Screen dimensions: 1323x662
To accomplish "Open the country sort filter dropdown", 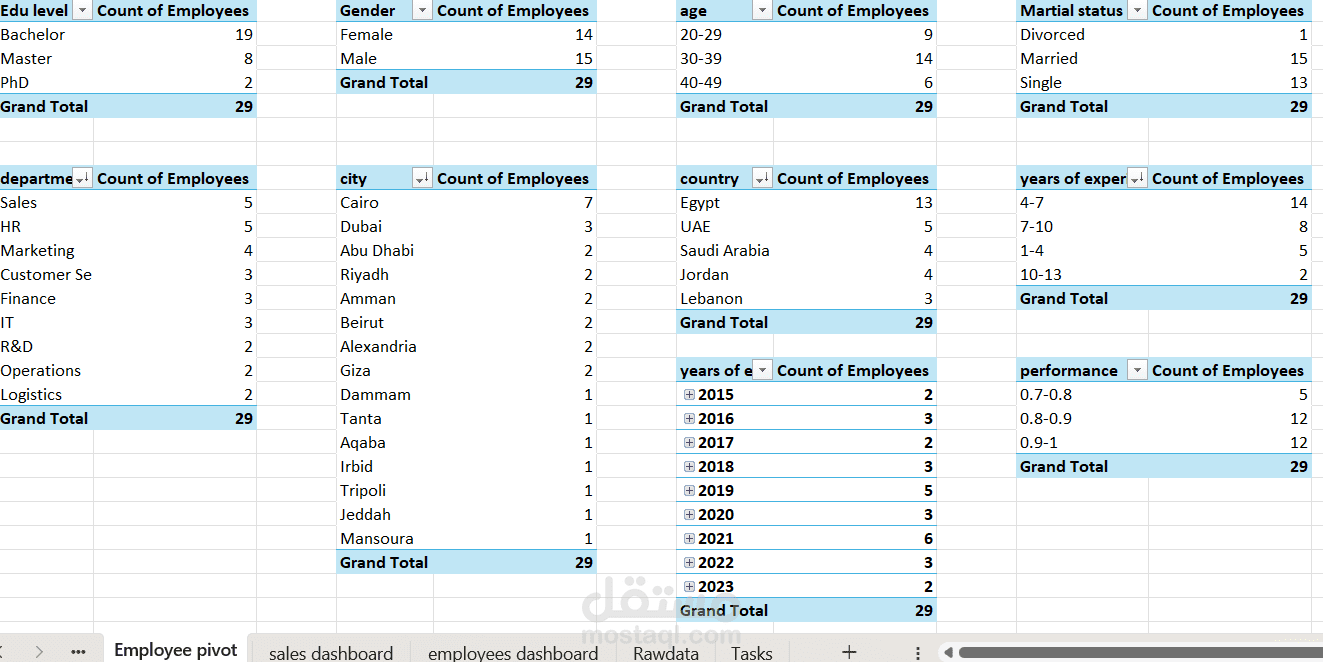I will pos(762,179).
